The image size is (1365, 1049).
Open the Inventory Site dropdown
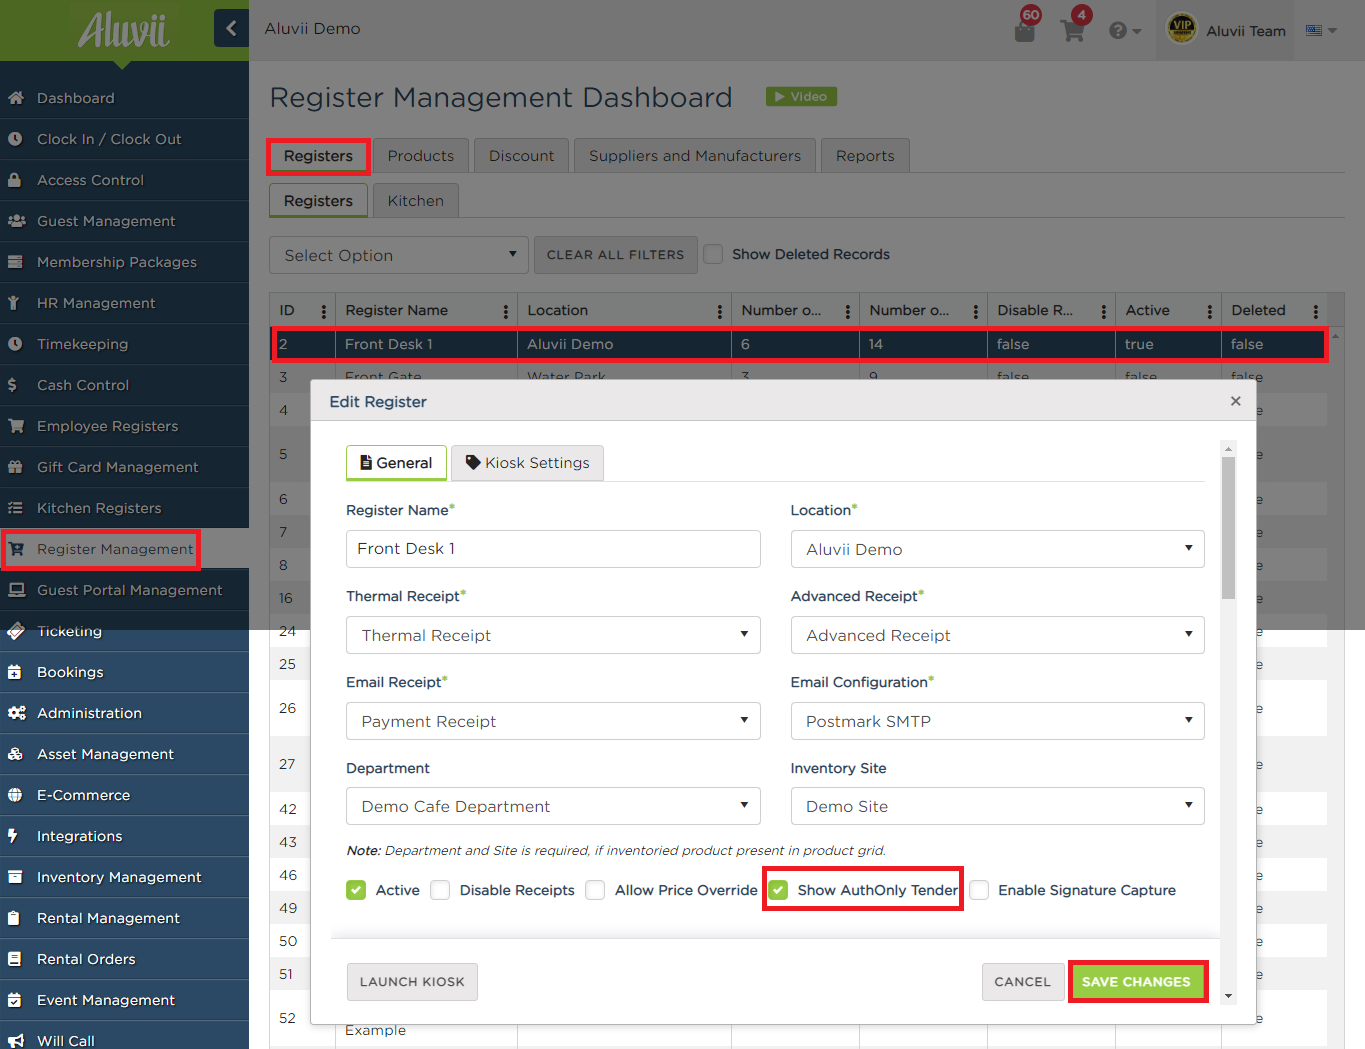tap(997, 806)
